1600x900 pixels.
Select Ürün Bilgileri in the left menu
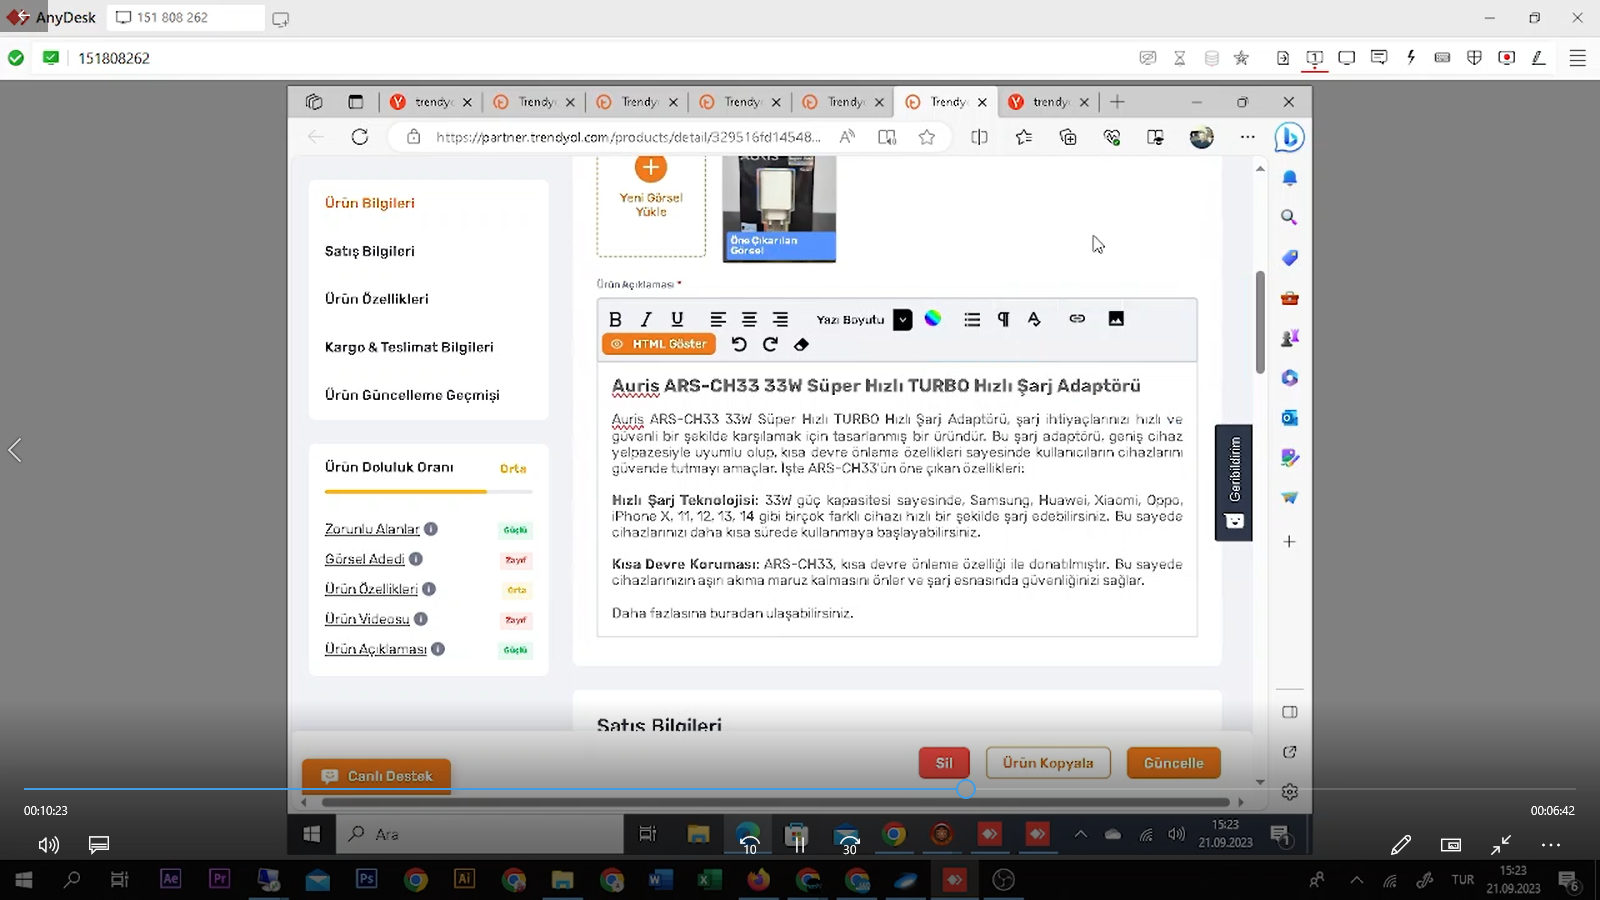coord(370,203)
